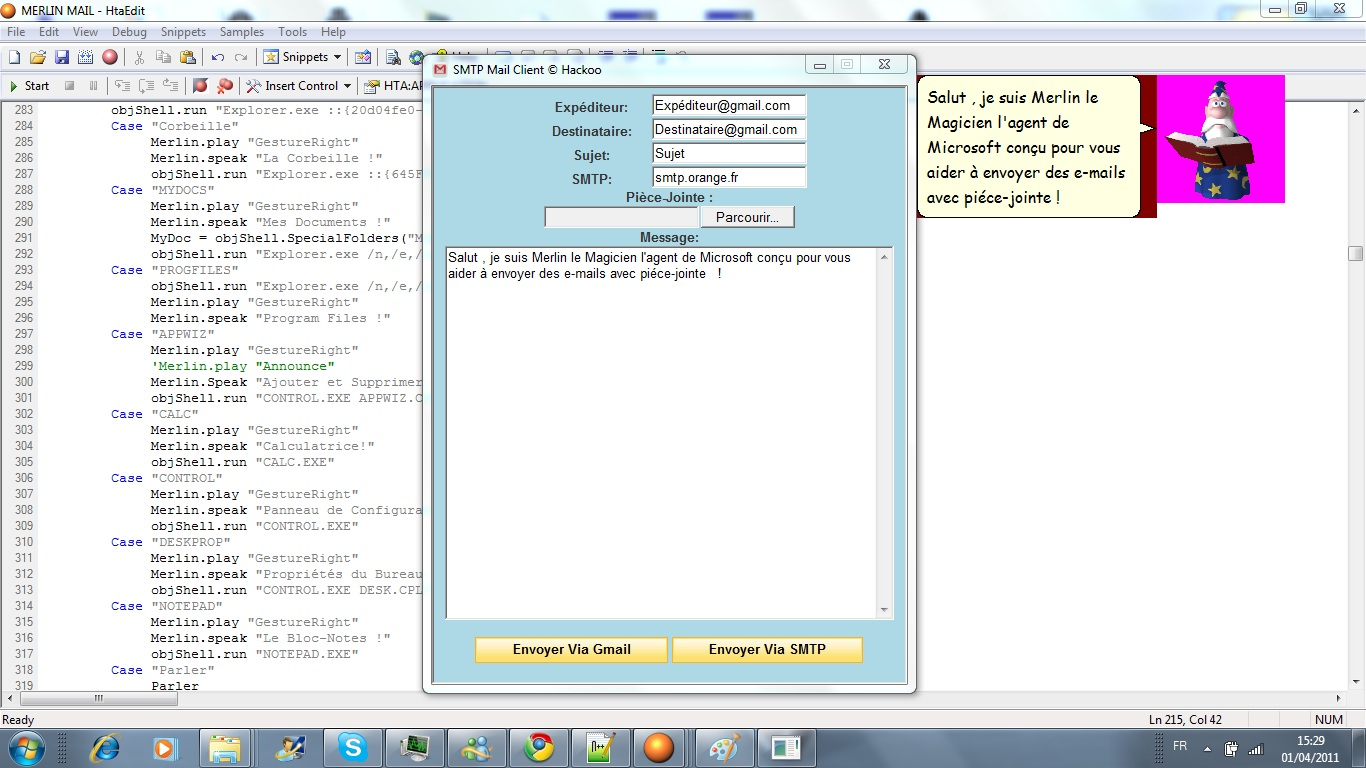1366x768 pixels.
Task: Open the Samples menu
Action: [x=241, y=32]
